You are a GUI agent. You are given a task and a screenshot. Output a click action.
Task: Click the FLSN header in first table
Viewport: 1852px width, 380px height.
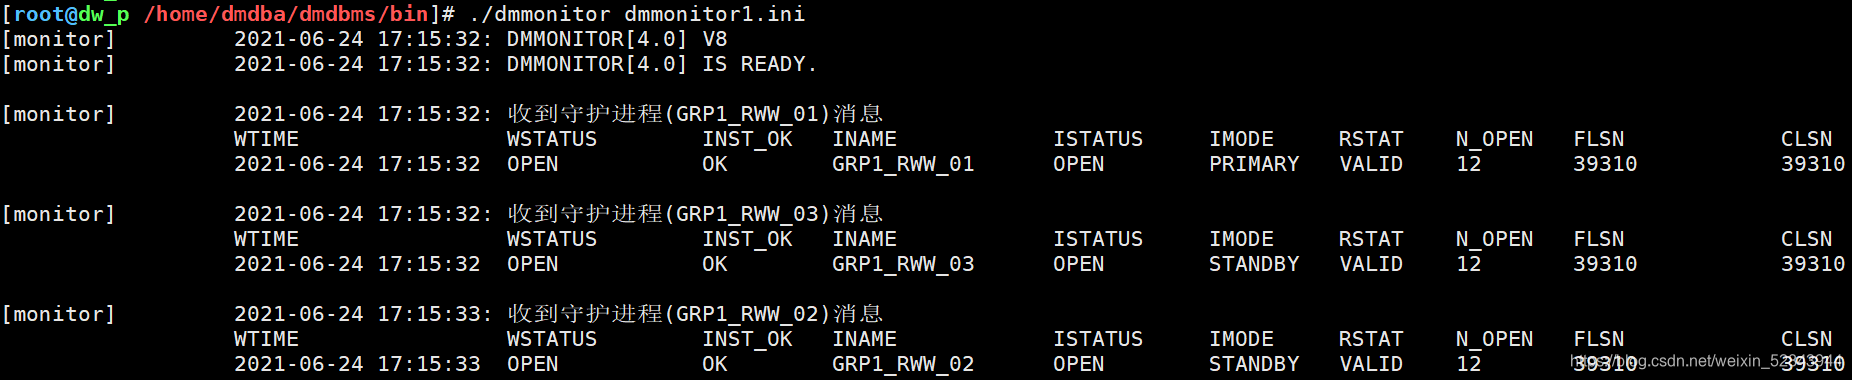coord(1598,139)
